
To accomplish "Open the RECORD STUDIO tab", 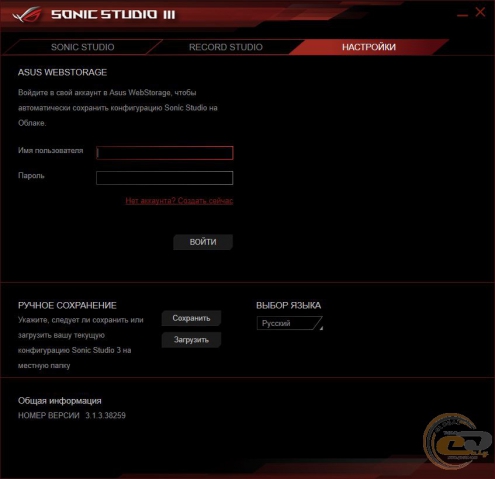I will click(x=226, y=47).
